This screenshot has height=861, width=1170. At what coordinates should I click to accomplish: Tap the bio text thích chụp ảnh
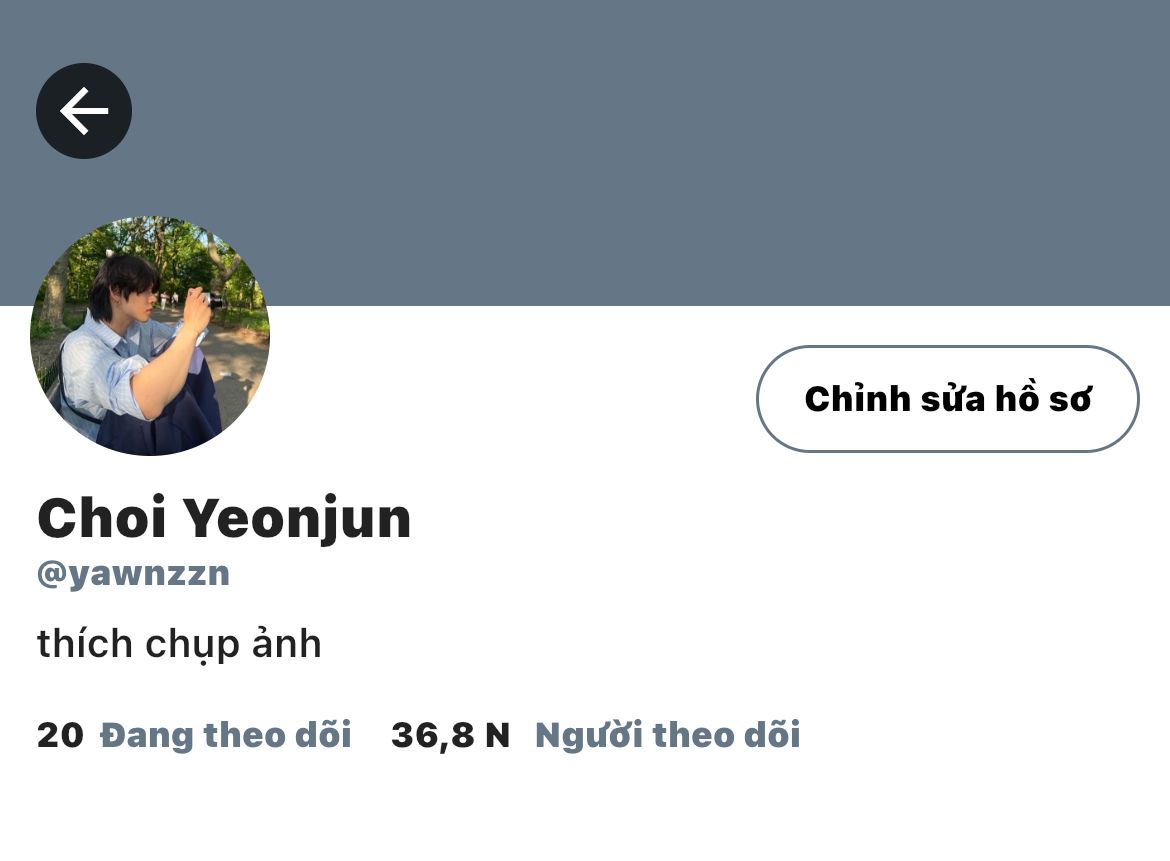[x=179, y=644]
